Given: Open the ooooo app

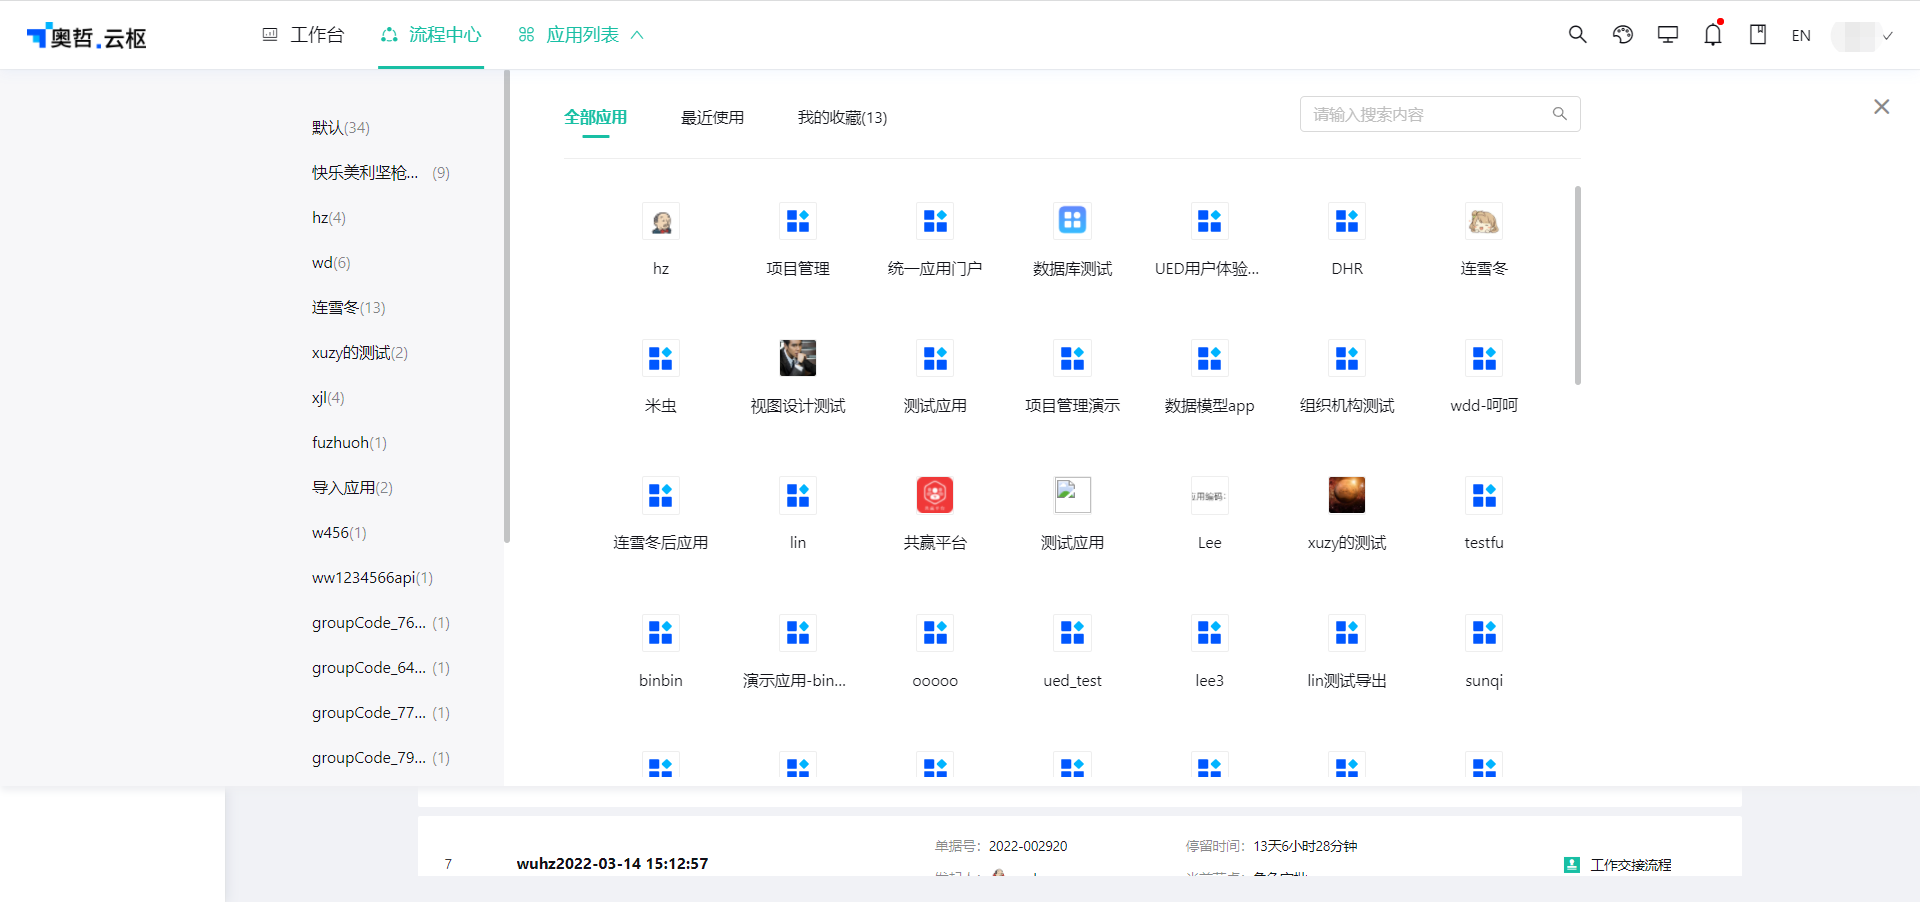Looking at the screenshot, I should 935,633.
